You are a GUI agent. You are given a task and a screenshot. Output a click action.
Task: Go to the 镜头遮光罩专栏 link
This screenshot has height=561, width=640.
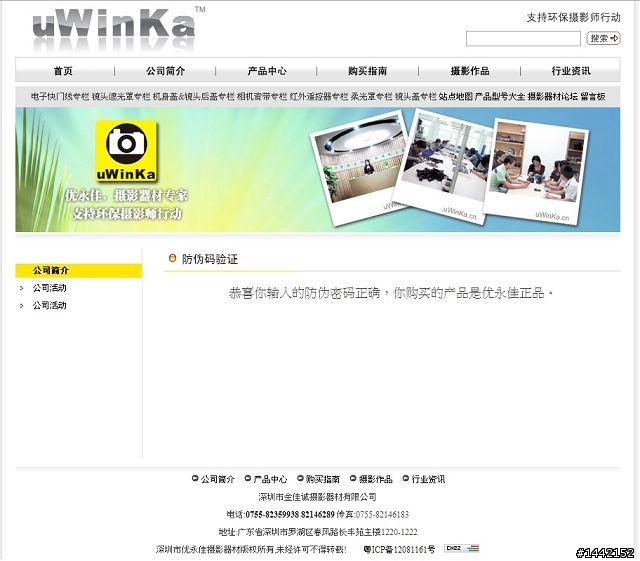(x=121, y=96)
